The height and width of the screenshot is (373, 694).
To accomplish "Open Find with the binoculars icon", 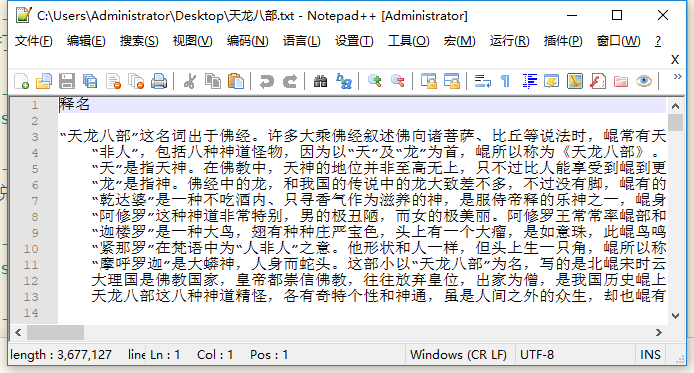I will 320,81.
